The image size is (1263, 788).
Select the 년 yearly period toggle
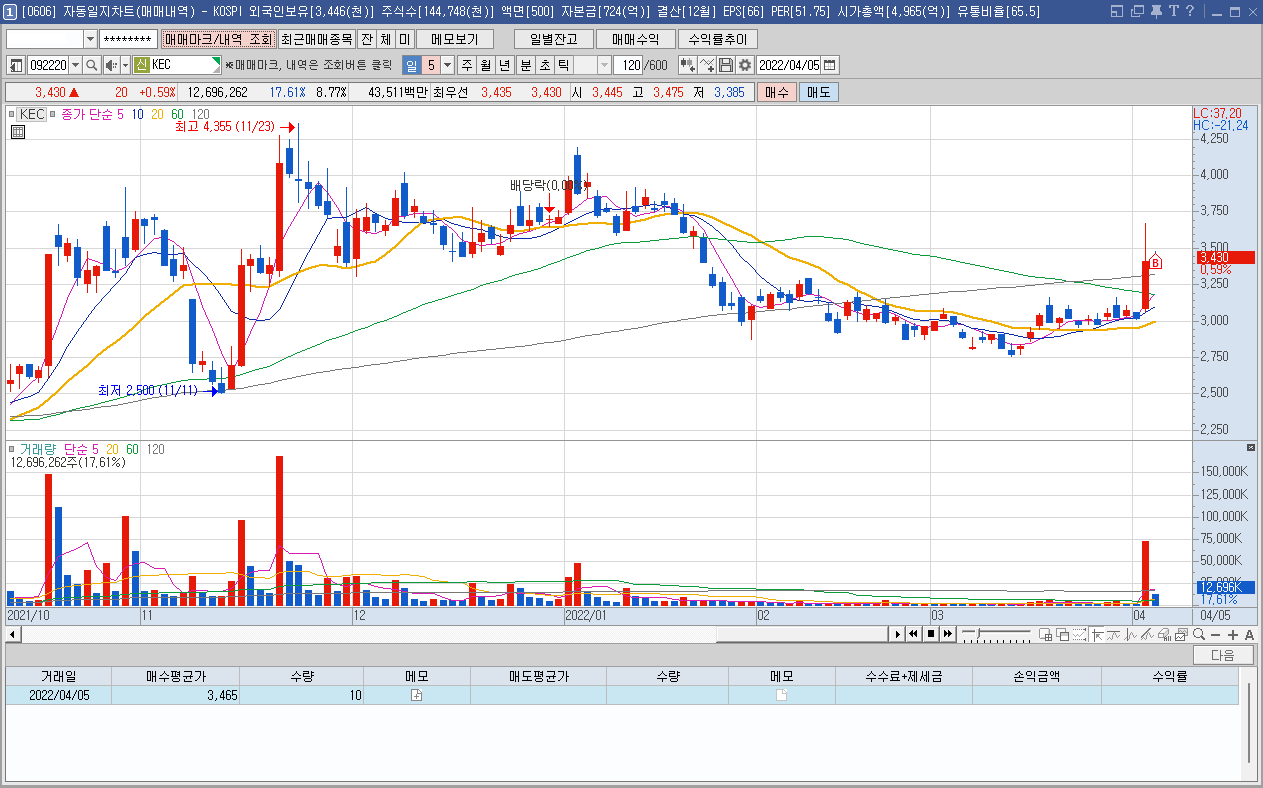pyautogui.click(x=503, y=65)
